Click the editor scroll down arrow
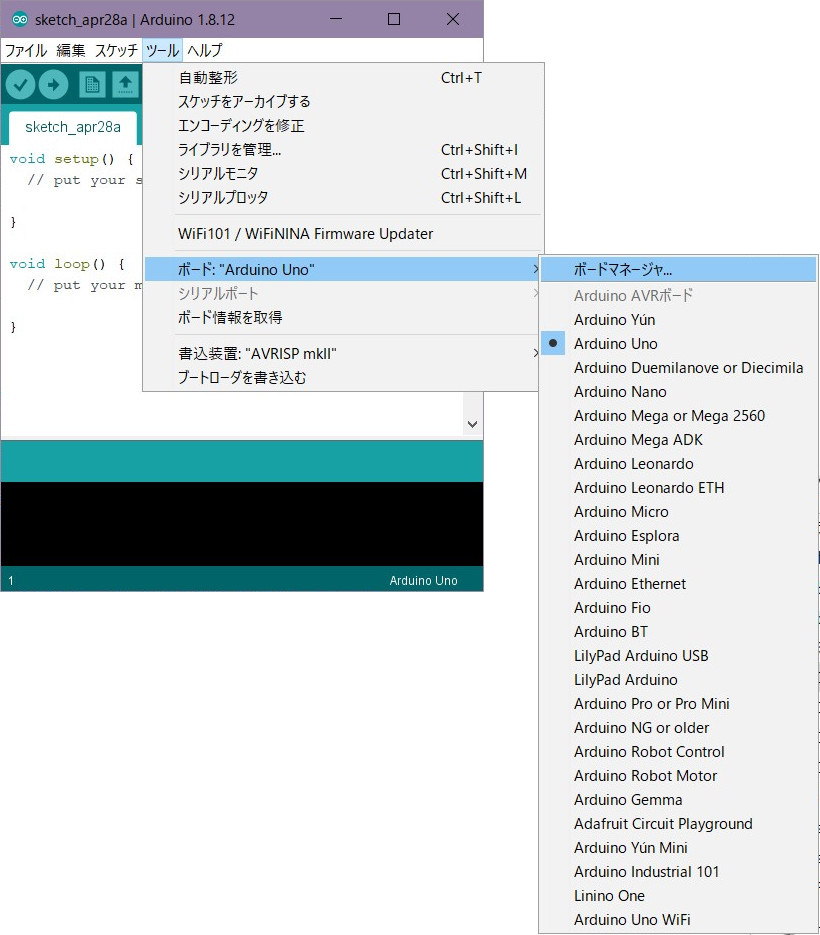Screen dimensions: 820x935 pos(472,425)
